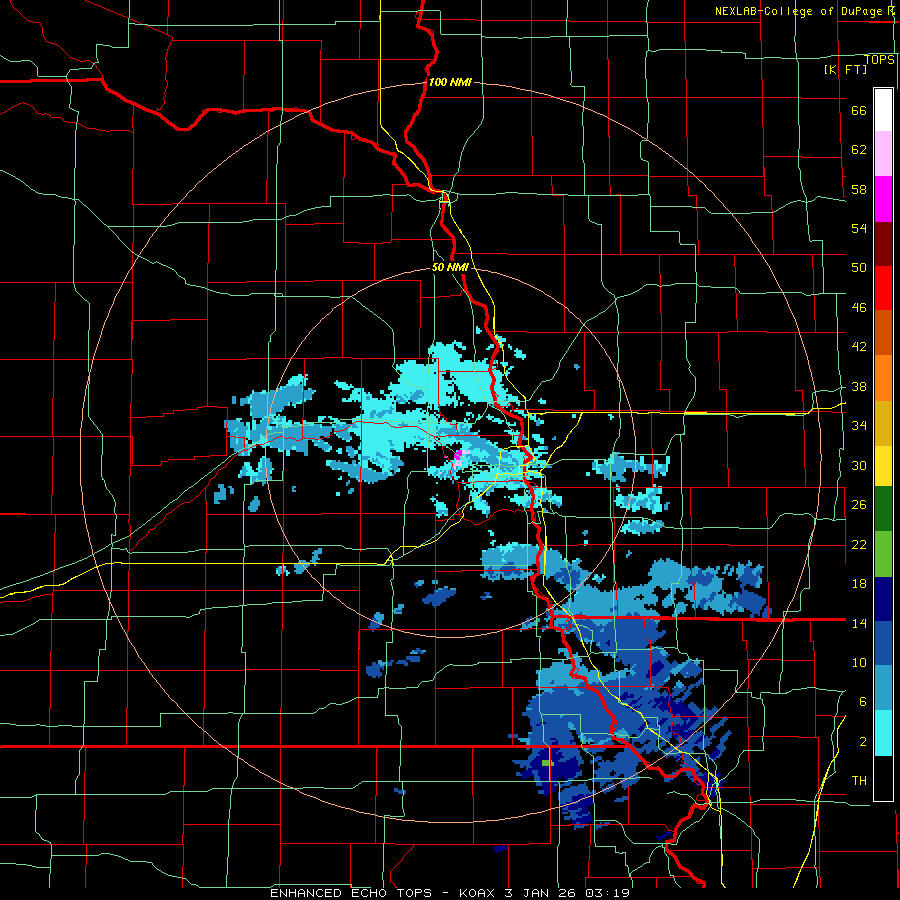The image size is (900, 900).
Task: Click the 2 legend value
Action: coord(863,741)
